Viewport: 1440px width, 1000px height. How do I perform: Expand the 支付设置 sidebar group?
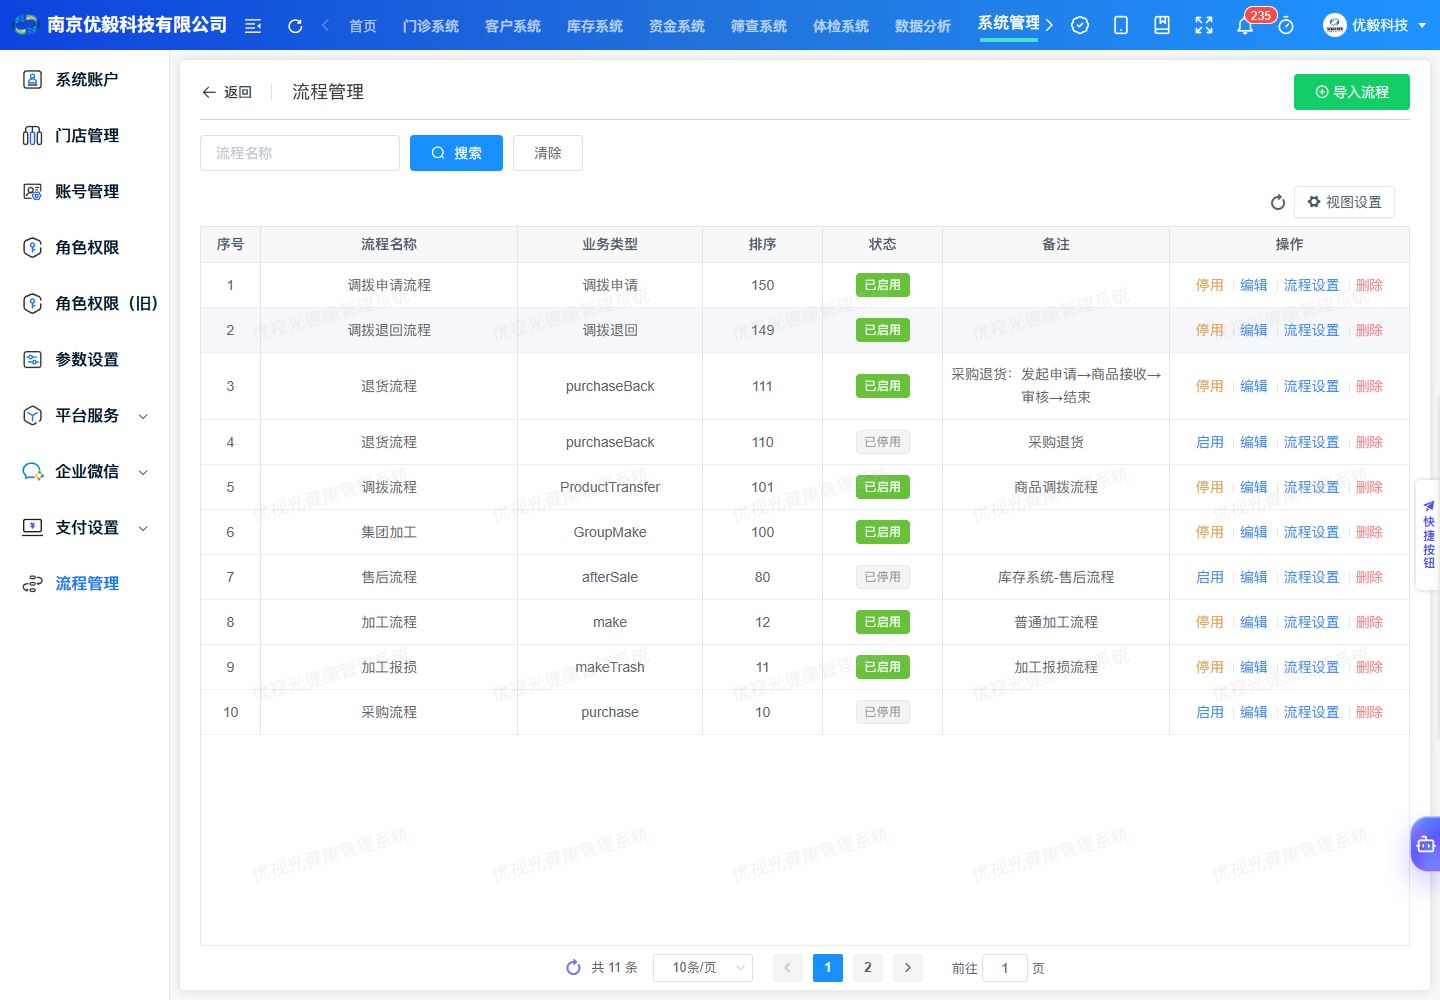(85, 528)
